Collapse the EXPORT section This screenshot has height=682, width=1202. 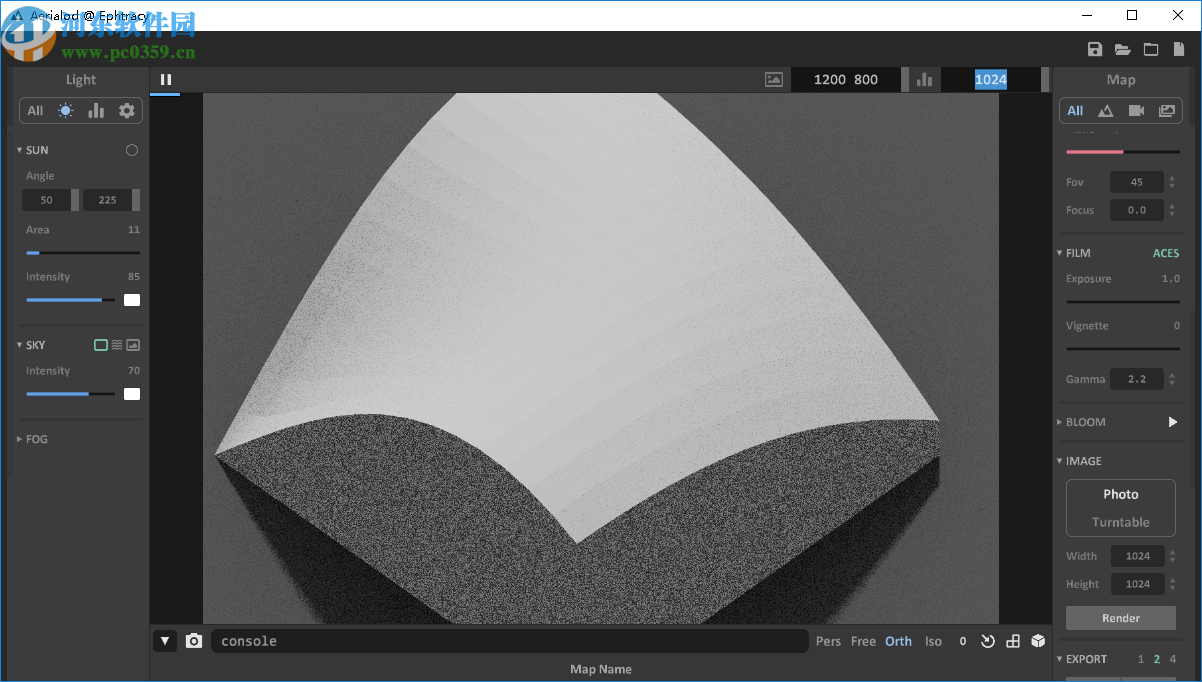tap(1082, 659)
